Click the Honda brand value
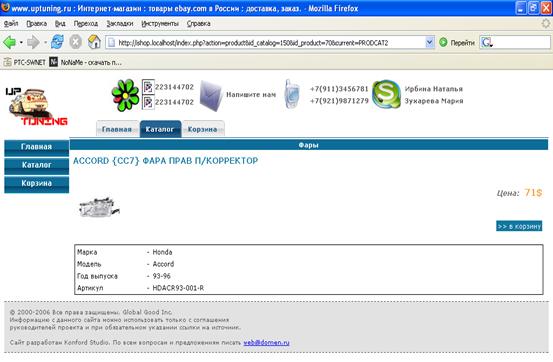The image size is (553, 362). click(x=162, y=252)
